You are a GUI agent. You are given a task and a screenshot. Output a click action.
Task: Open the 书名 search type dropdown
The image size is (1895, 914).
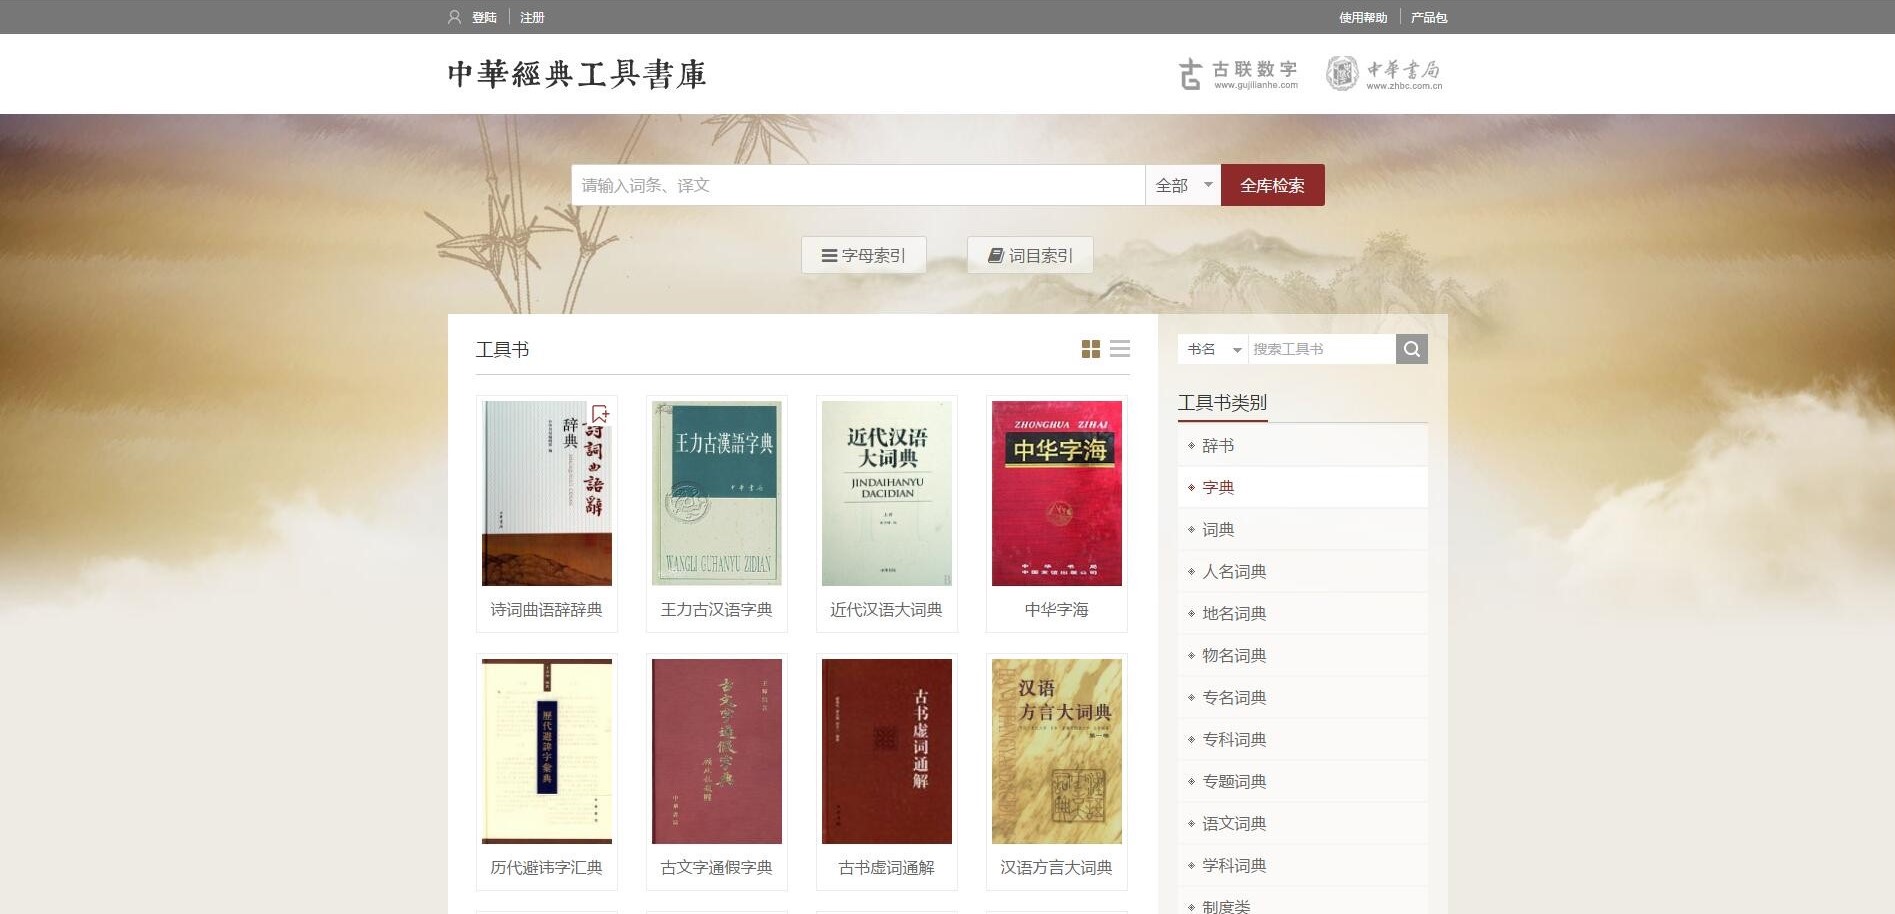pyautogui.click(x=1213, y=349)
